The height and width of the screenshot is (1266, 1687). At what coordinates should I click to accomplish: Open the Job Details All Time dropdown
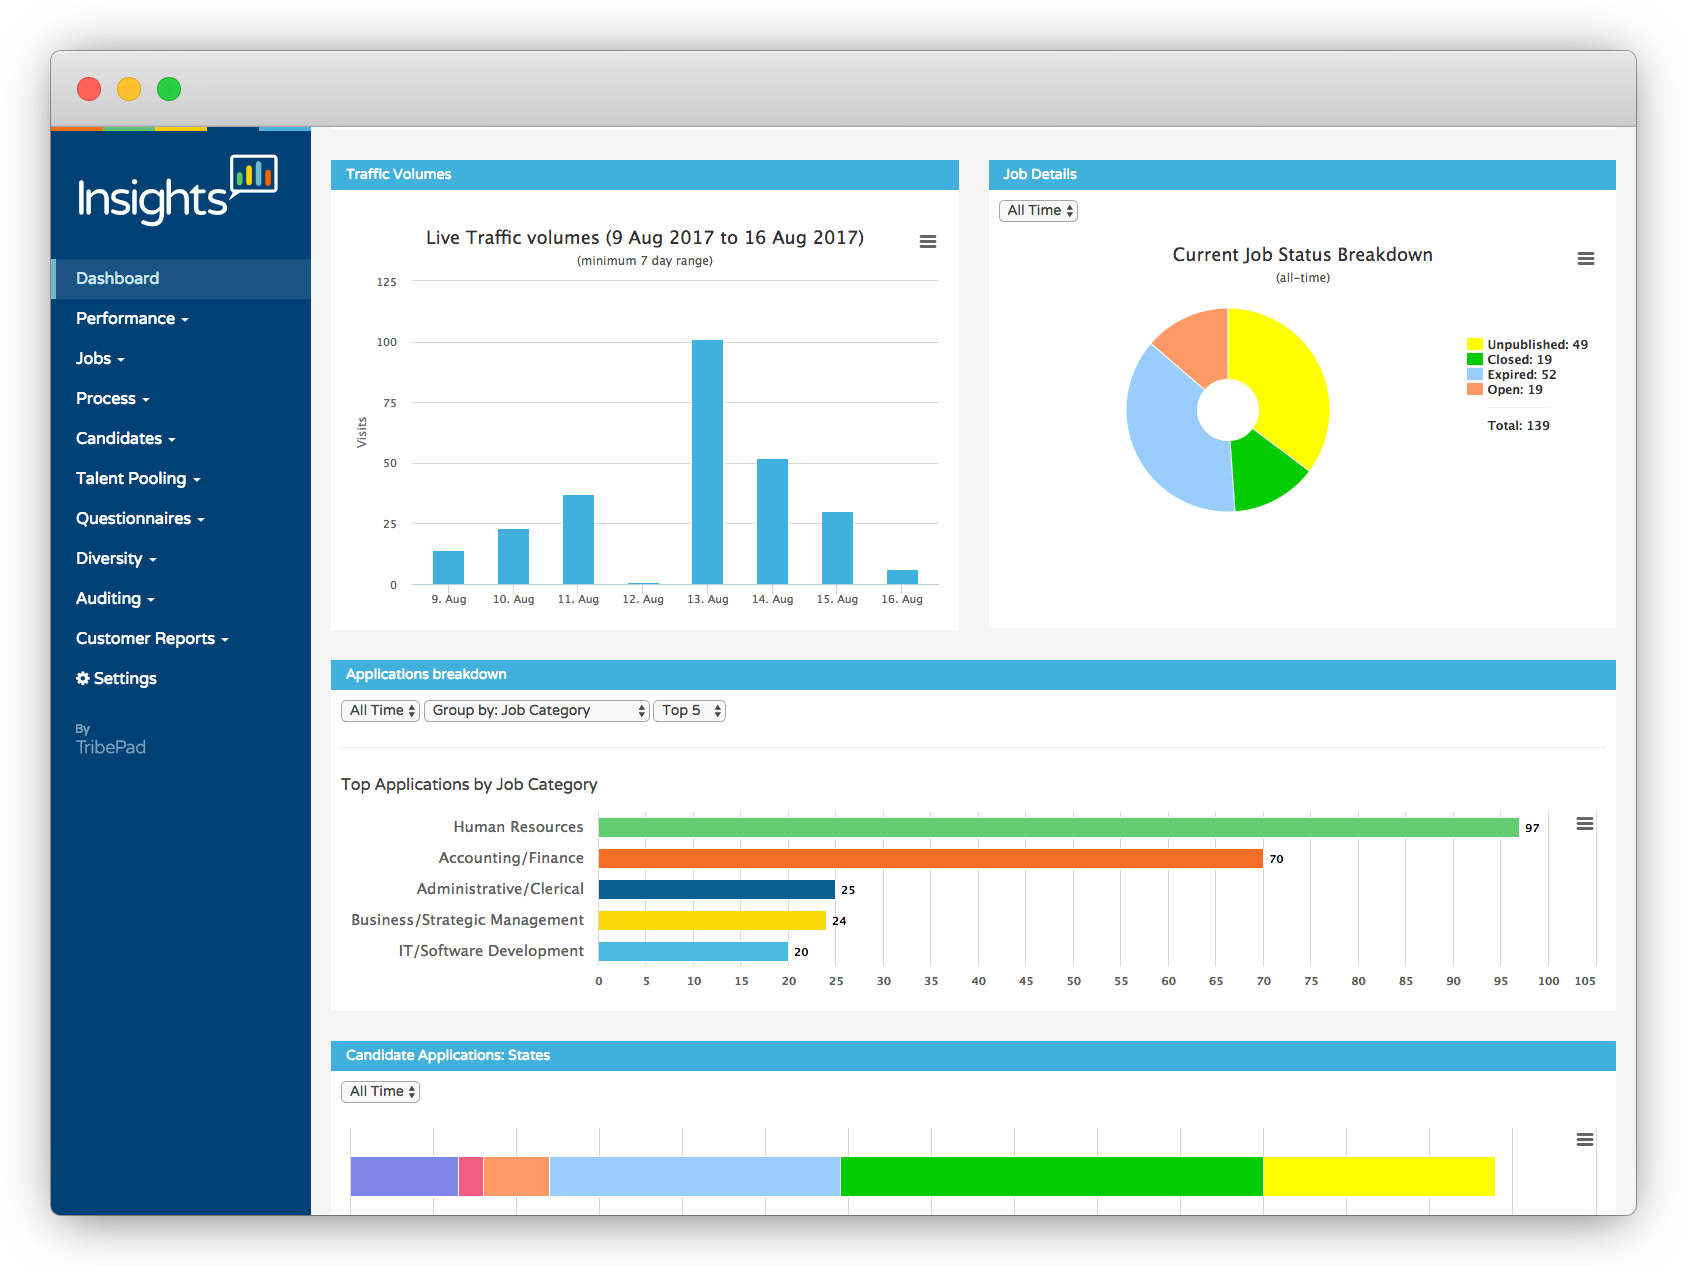click(1038, 211)
